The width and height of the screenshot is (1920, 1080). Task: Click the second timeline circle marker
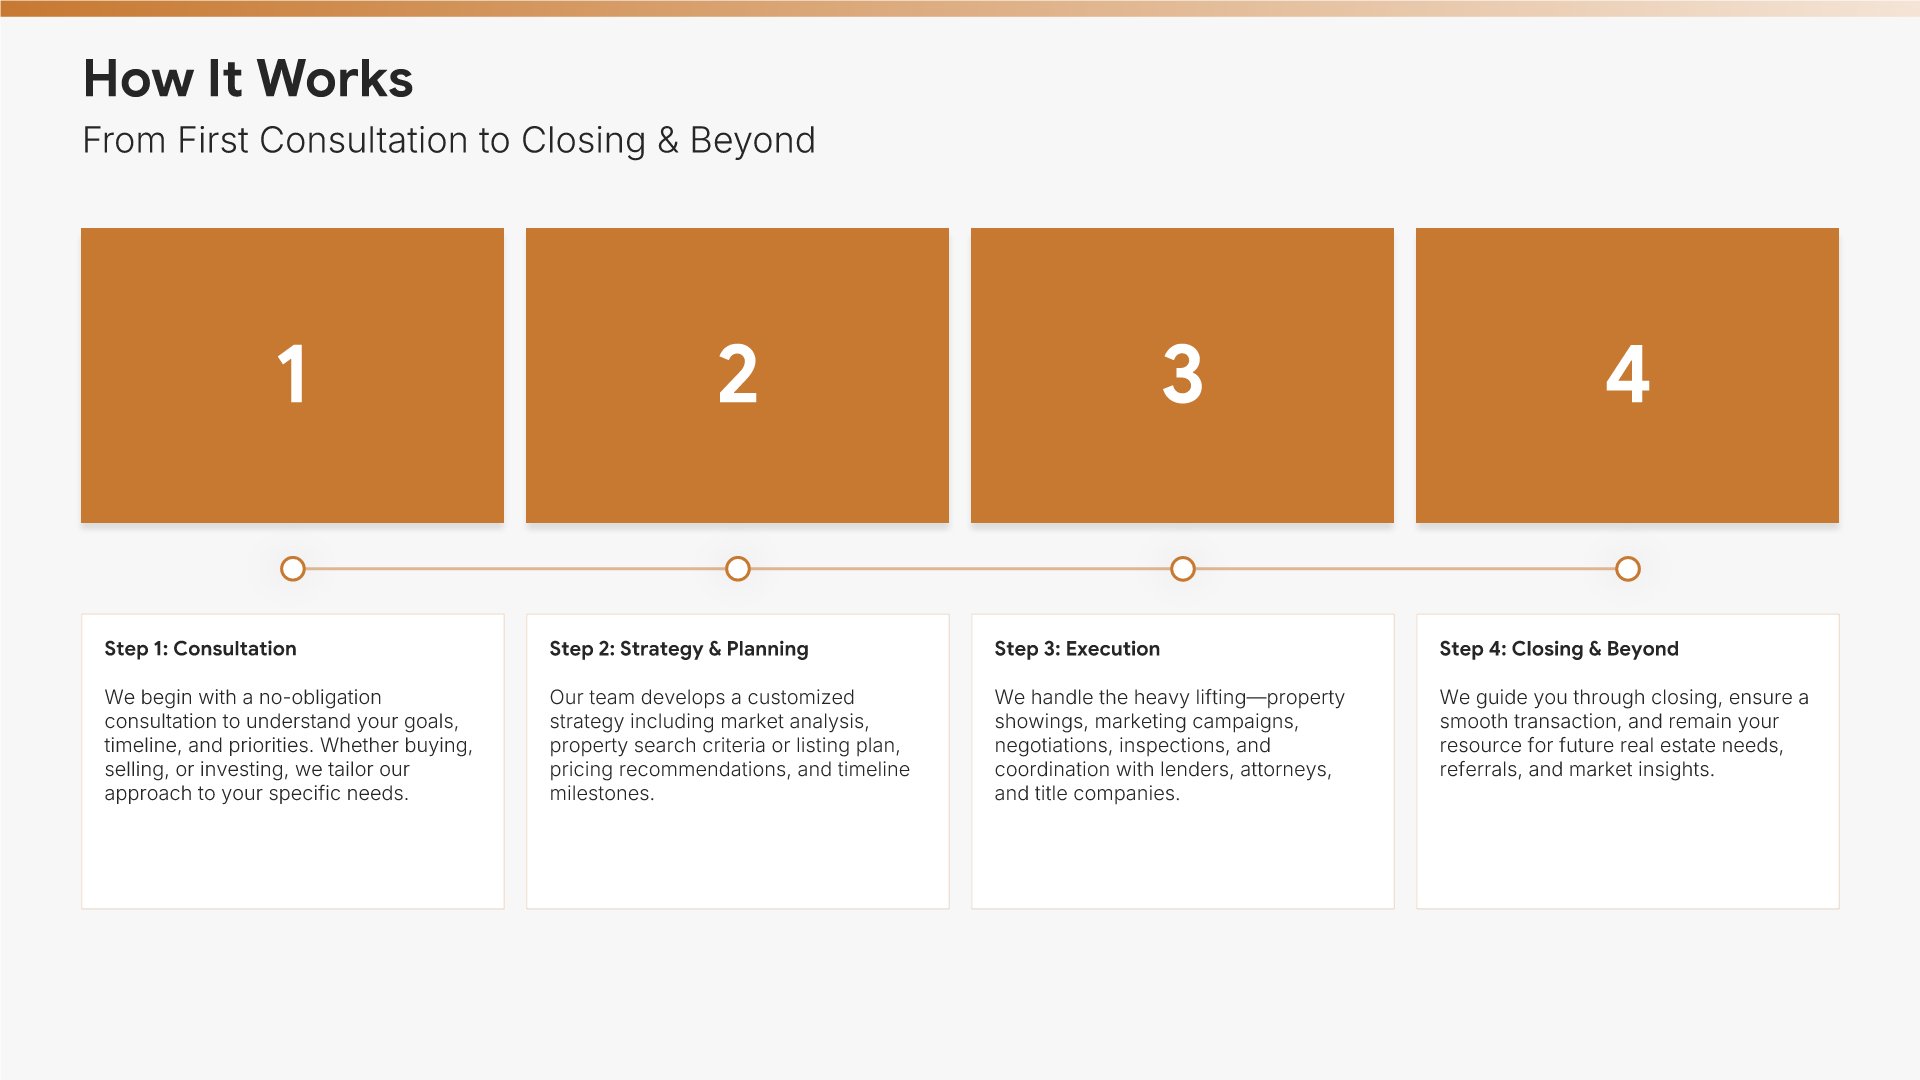tap(738, 569)
